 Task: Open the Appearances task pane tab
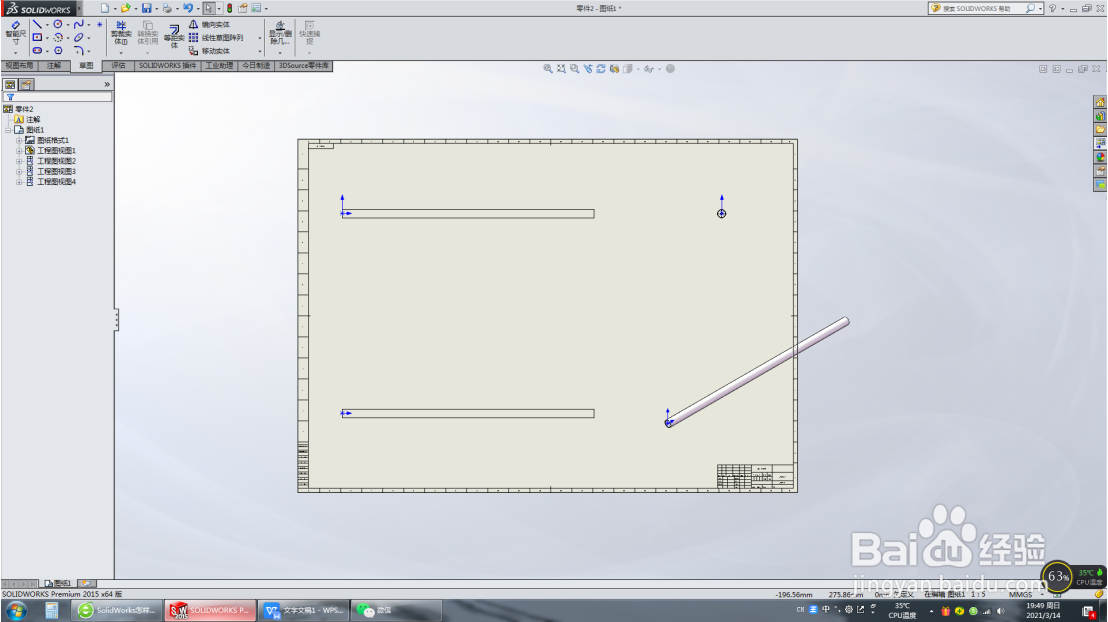click(x=1100, y=157)
